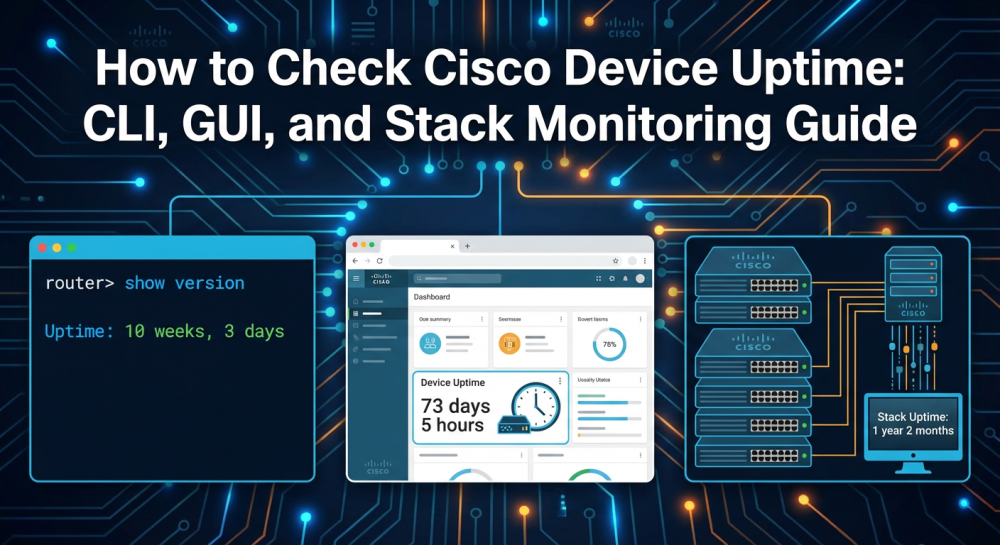Open the browser three-dot menu
1000x545 pixels.
pyautogui.click(x=645, y=261)
